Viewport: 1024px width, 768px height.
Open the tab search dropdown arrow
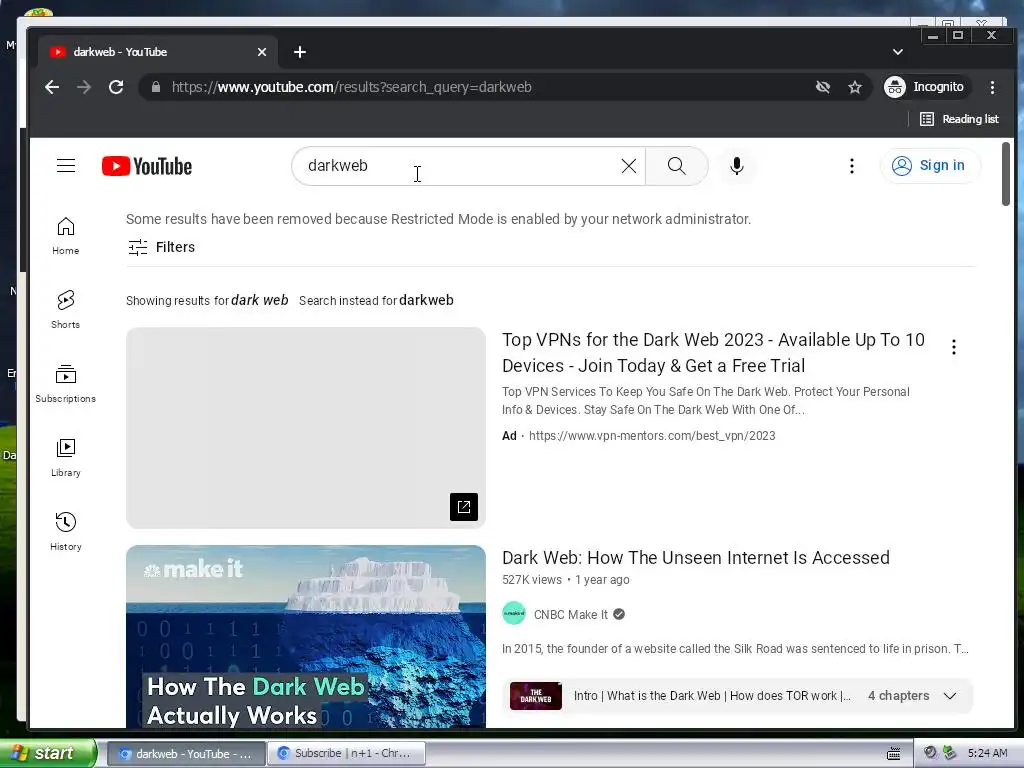[898, 52]
